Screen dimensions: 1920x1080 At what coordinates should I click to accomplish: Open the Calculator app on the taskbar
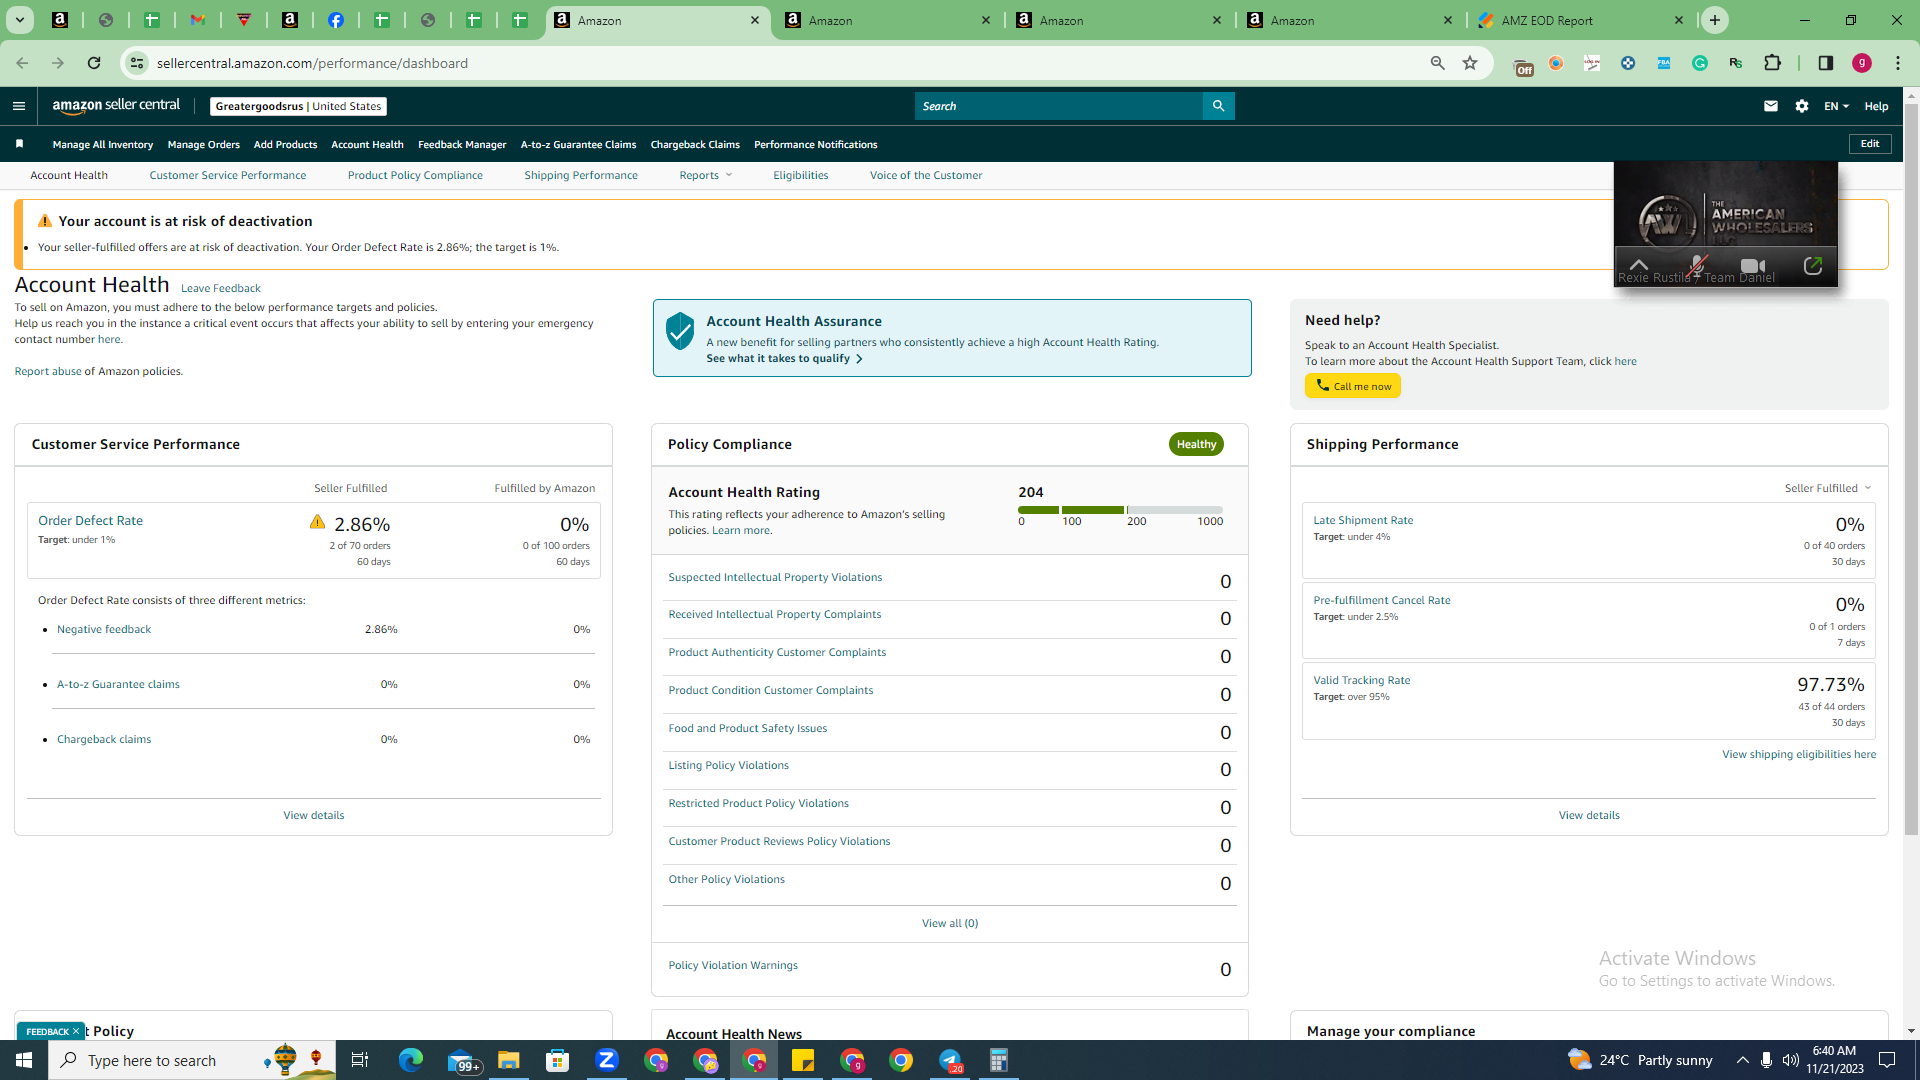click(x=999, y=1060)
